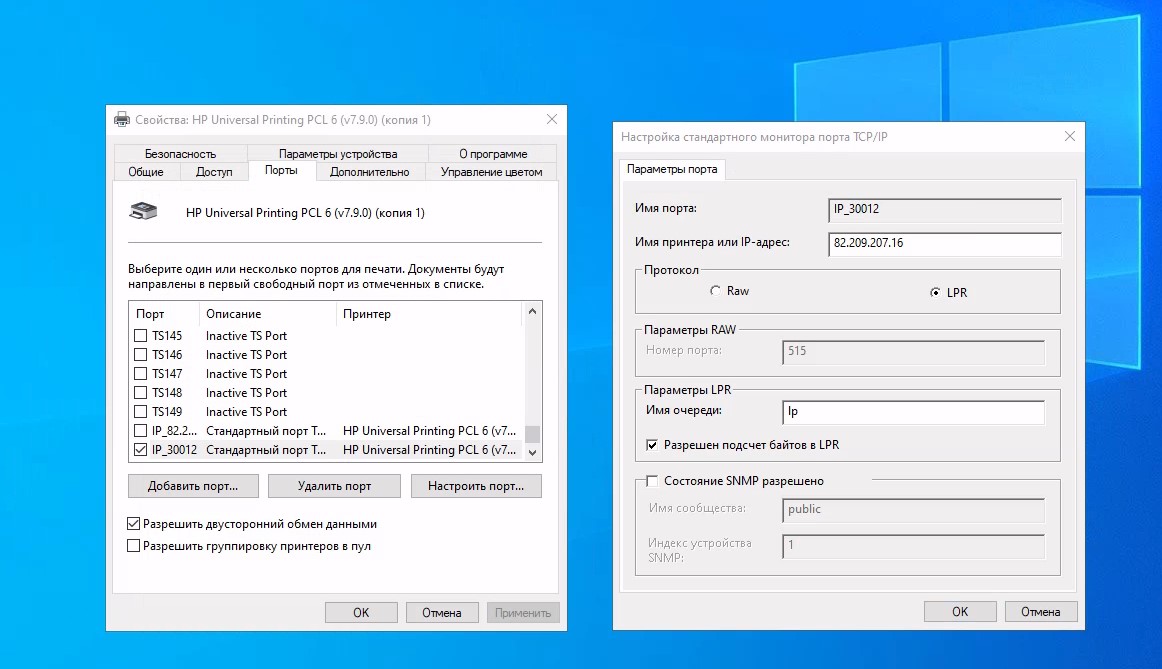
Task: Select the LPR protocol radio button
Action: coord(935,293)
